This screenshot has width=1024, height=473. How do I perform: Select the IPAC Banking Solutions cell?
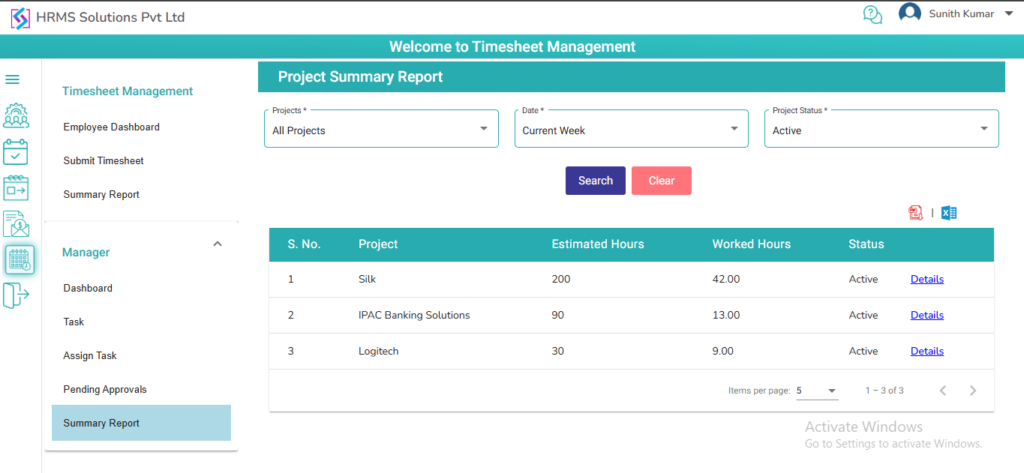(414, 315)
